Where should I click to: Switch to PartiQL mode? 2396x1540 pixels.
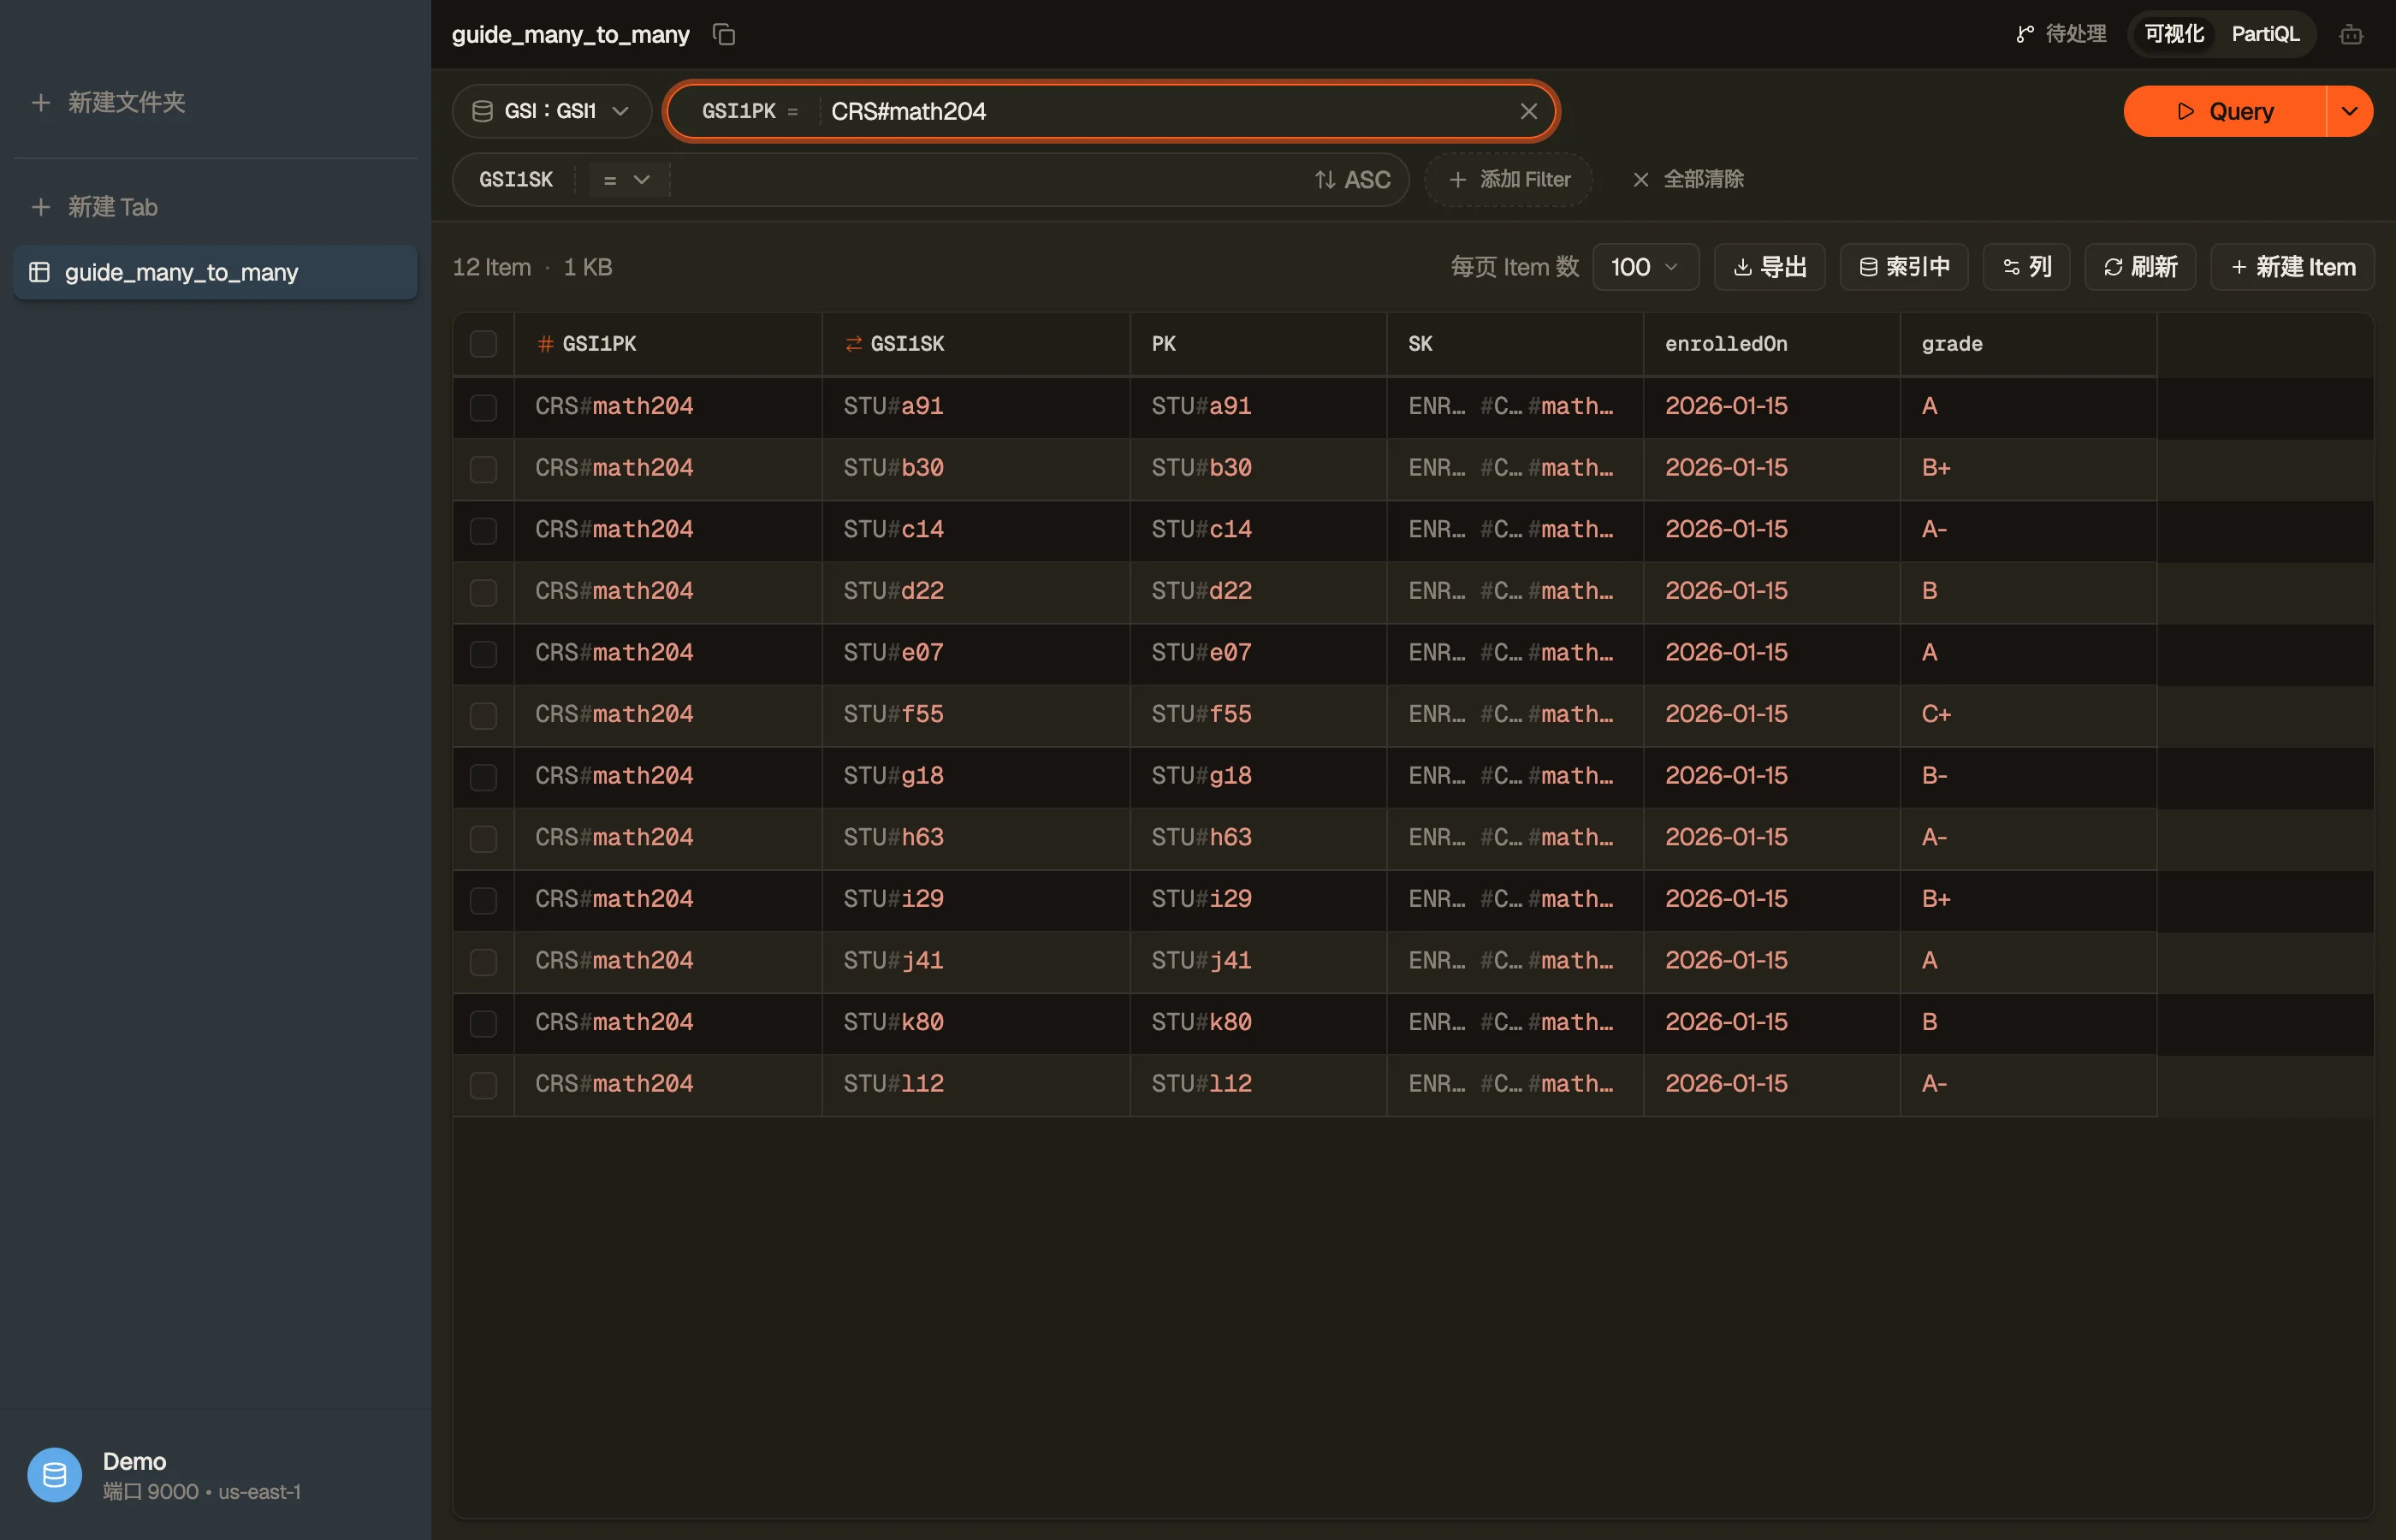[2265, 34]
